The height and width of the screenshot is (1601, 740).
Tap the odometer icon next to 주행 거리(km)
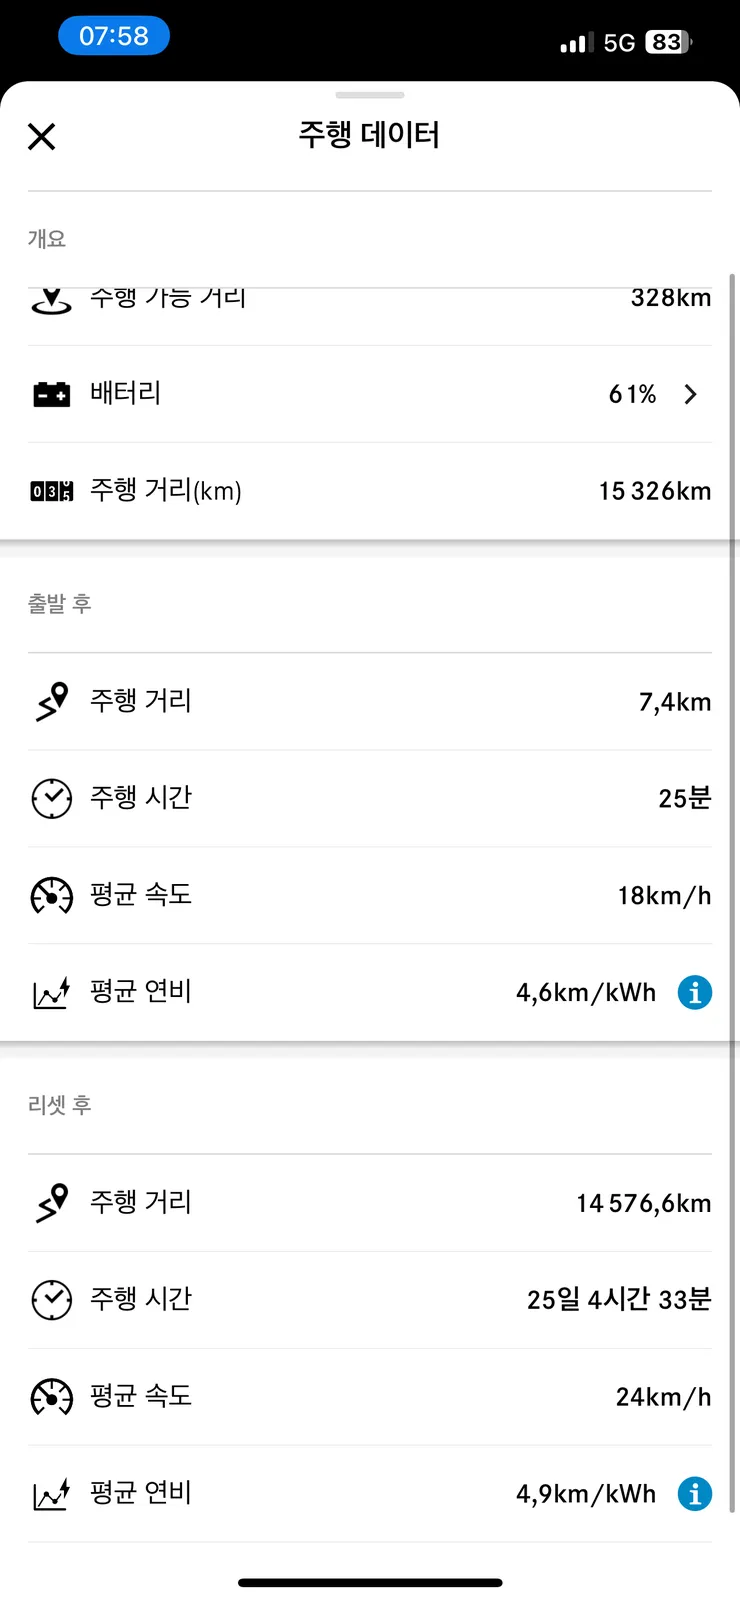coord(52,491)
